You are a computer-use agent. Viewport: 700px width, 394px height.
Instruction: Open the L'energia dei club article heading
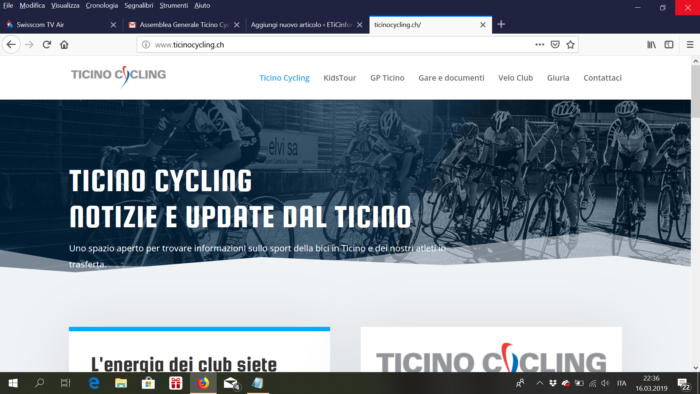click(x=184, y=364)
